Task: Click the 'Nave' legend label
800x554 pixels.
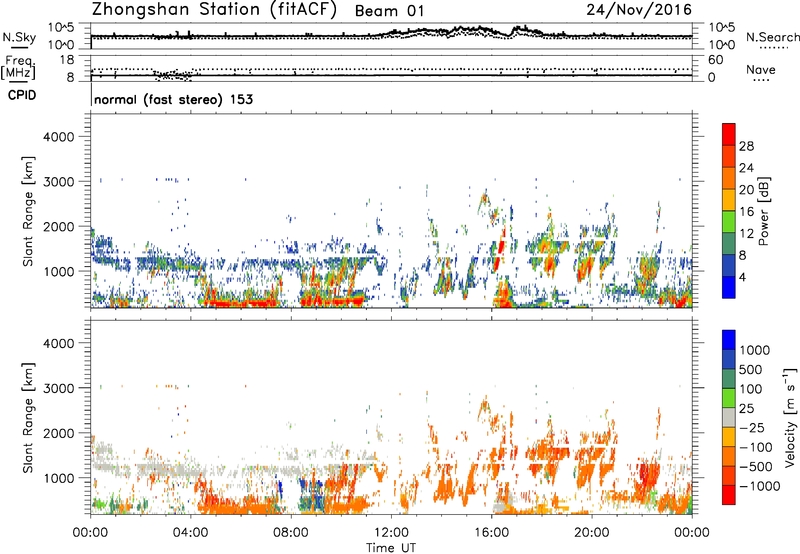Action: (761, 69)
